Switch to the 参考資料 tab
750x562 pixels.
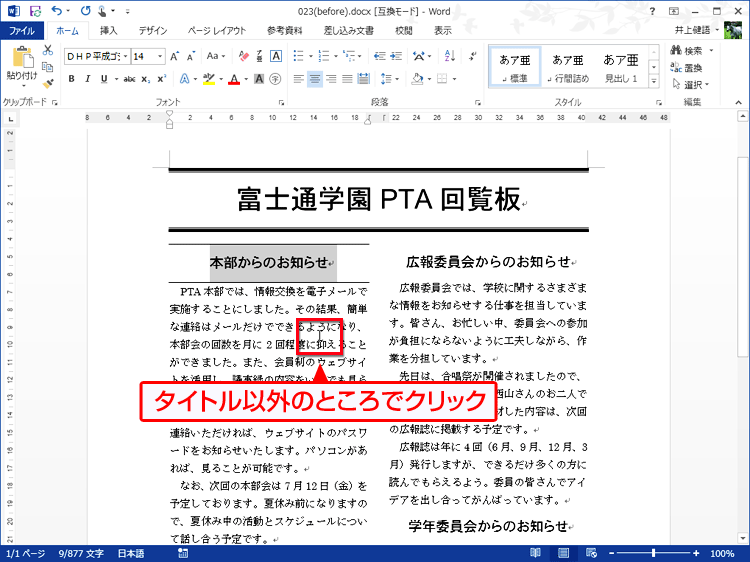(x=285, y=31)
